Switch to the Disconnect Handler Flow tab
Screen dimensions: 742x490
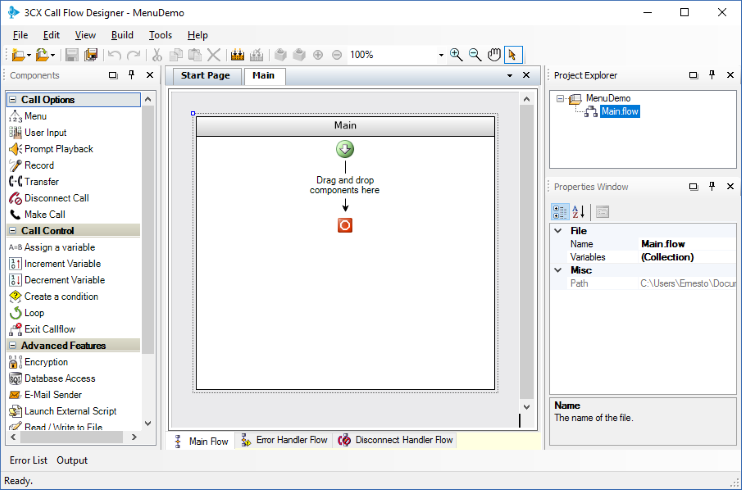click(x=396, y=440)
